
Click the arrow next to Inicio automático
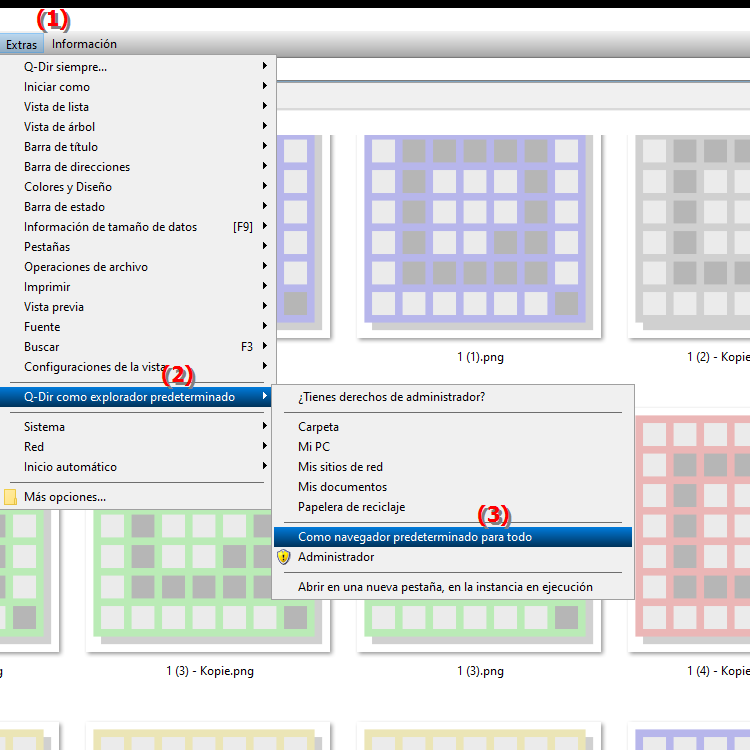point(265,466)
